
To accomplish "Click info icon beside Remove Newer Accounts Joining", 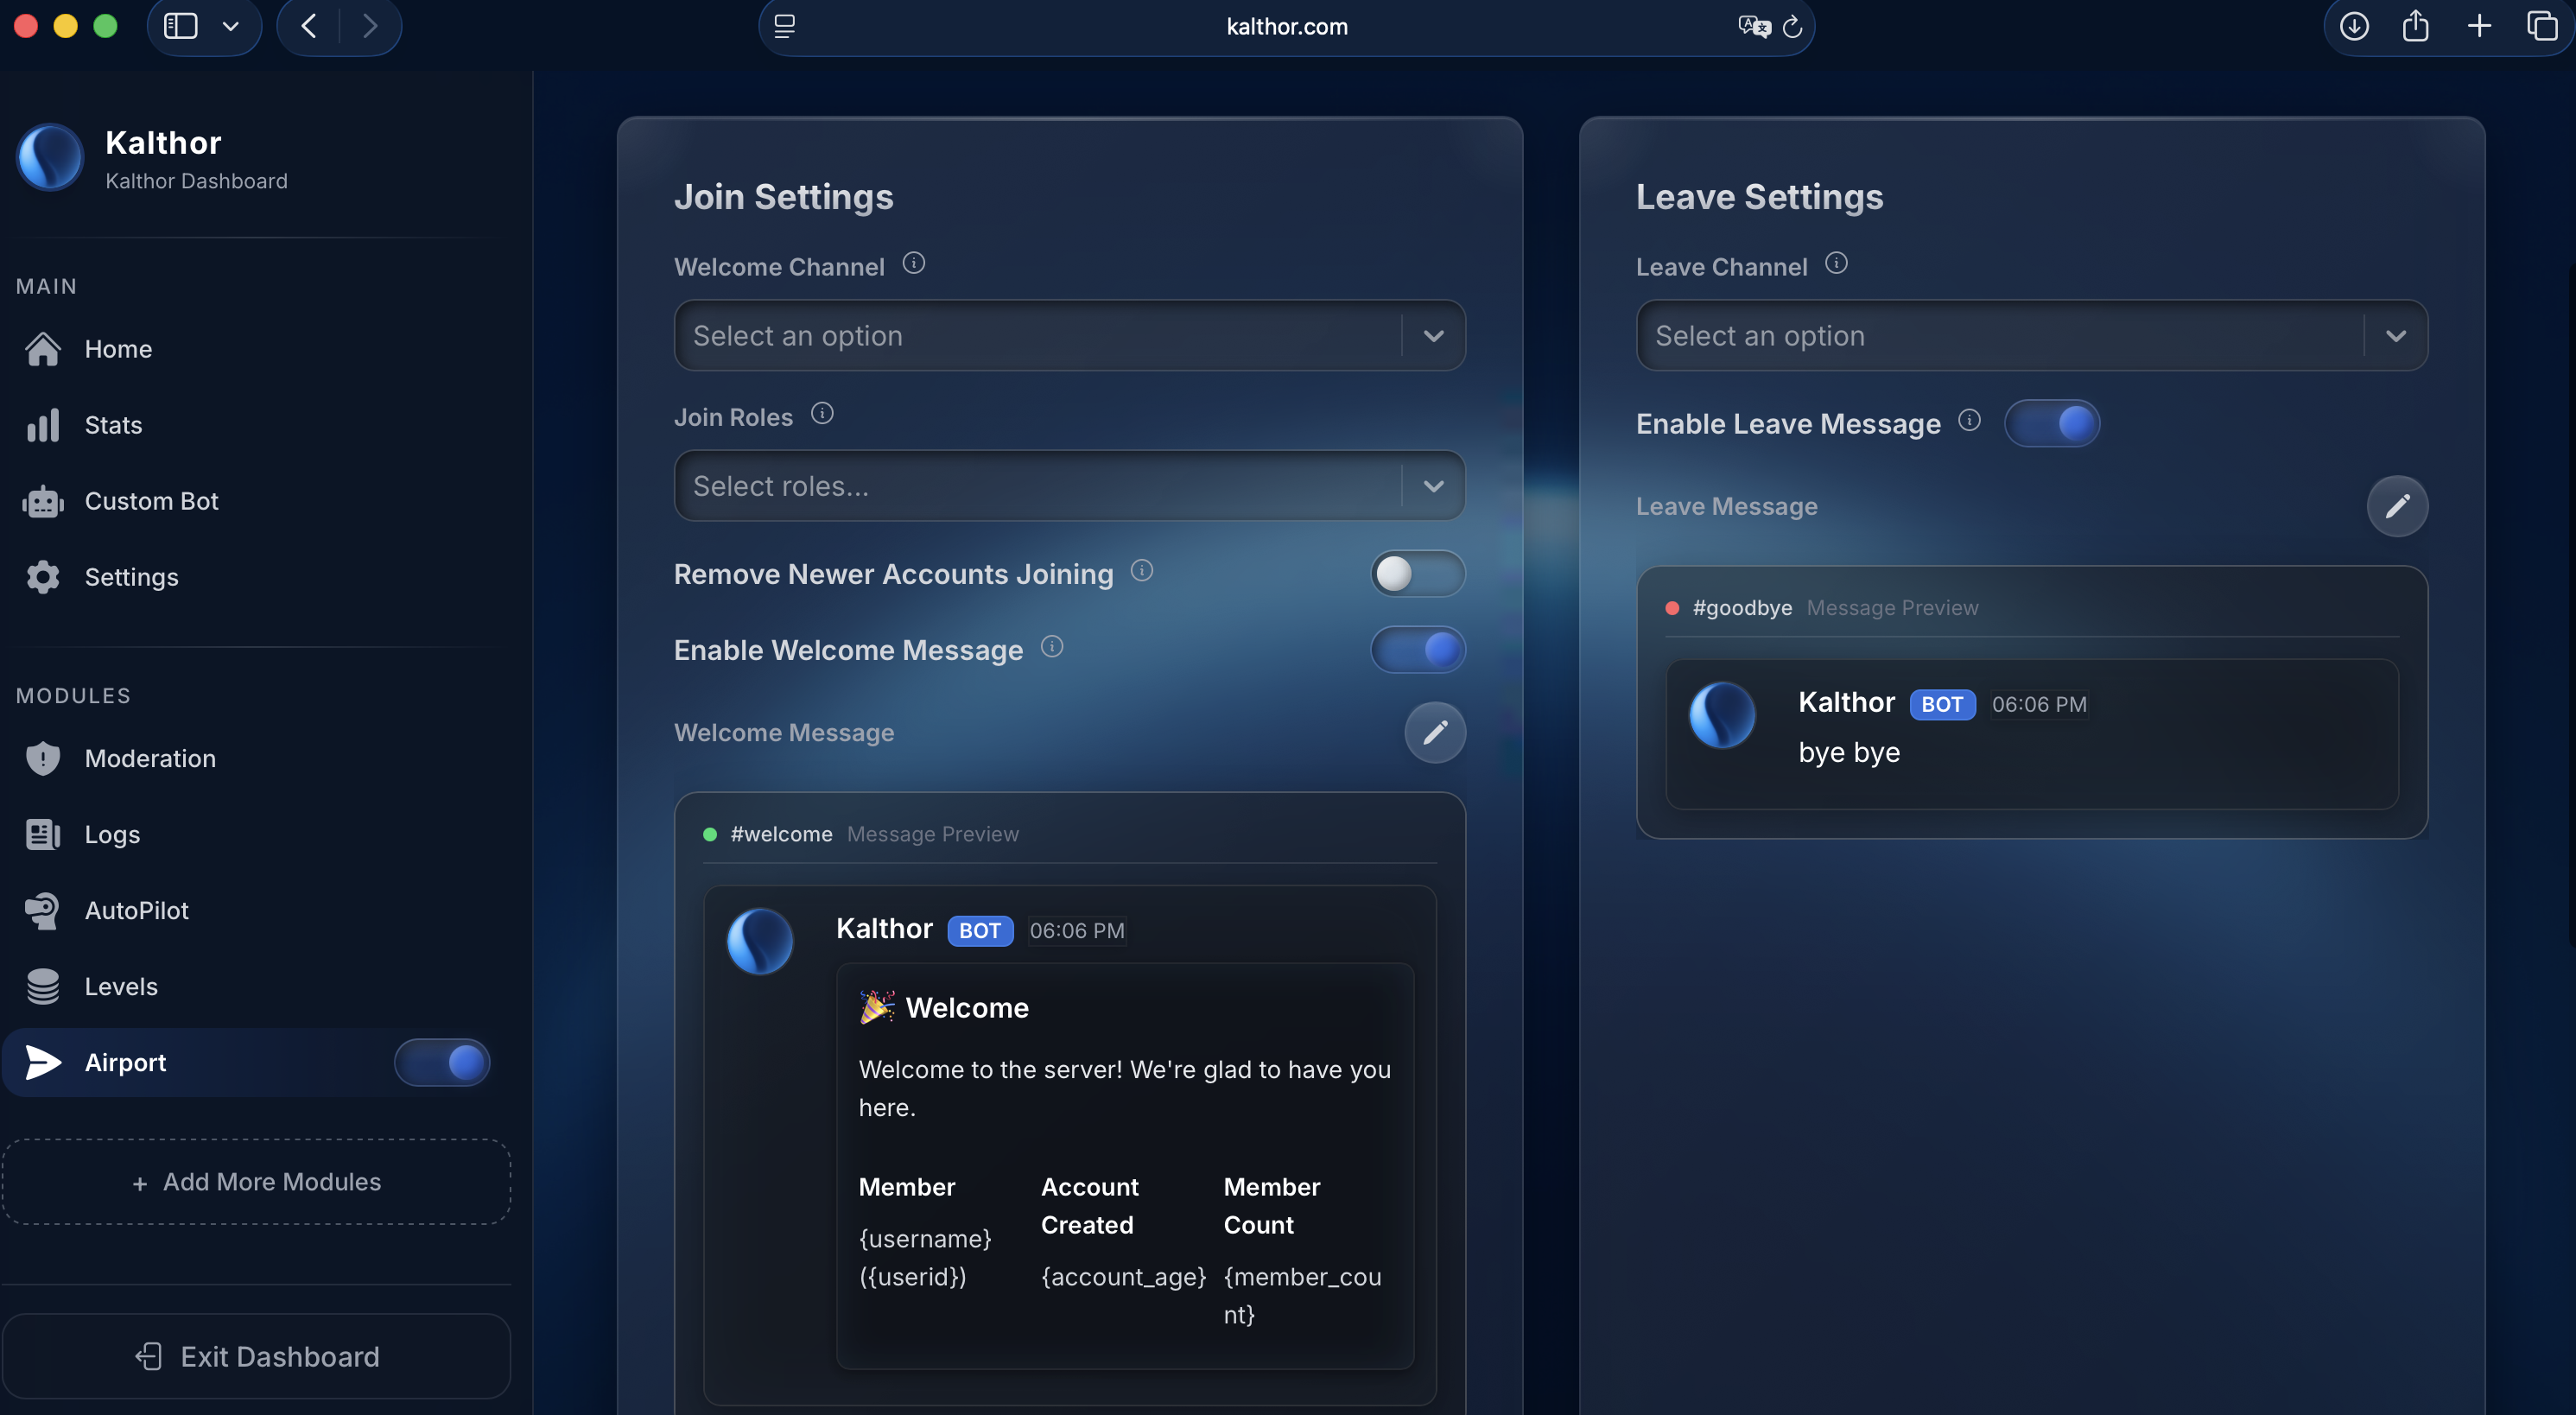I will point(1141,570).
